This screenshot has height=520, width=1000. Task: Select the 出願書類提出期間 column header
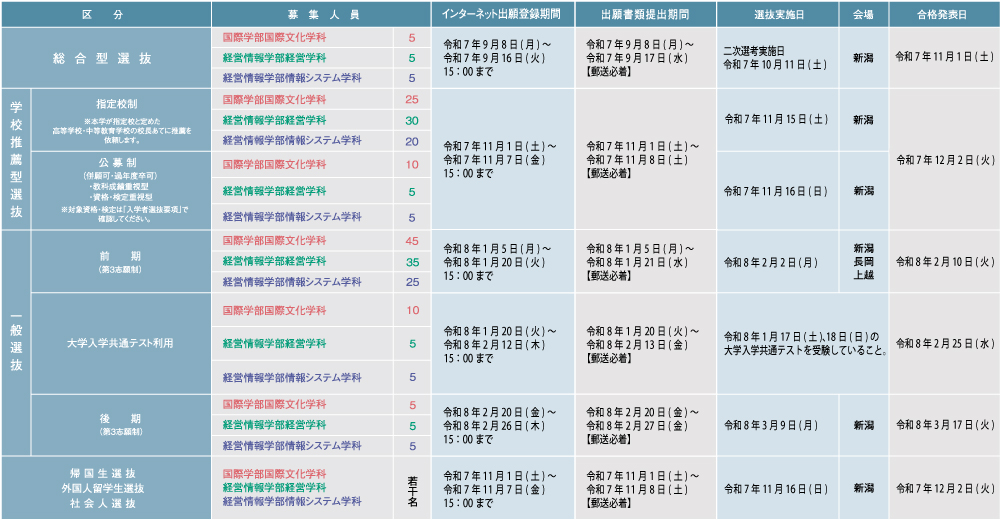[645, 15]
